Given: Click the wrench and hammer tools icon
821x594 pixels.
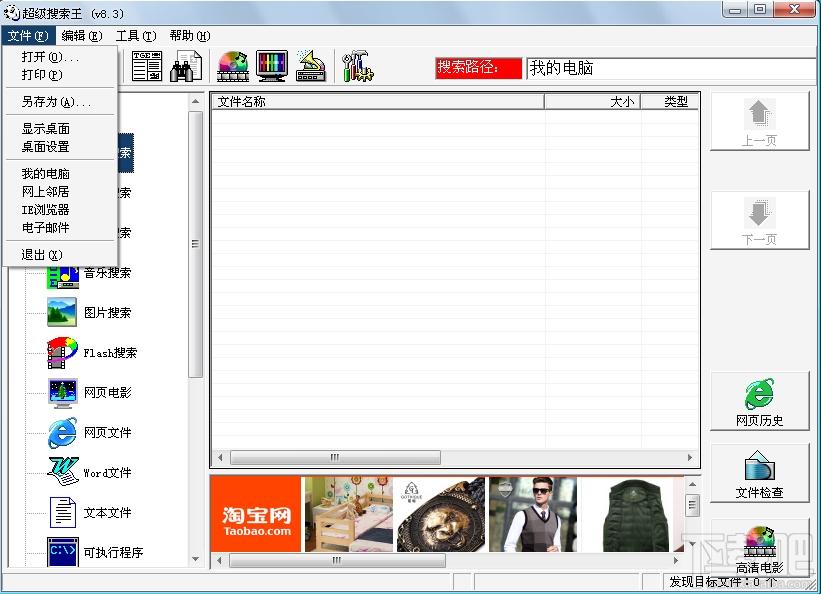Looking at the screenshot, I should pyautogui.click(x=356, y=67).
